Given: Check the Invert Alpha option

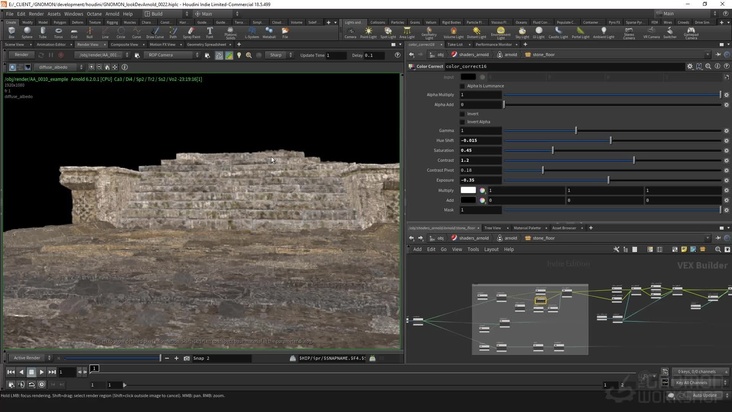Looking at the screenshot, I should [461, 121].
